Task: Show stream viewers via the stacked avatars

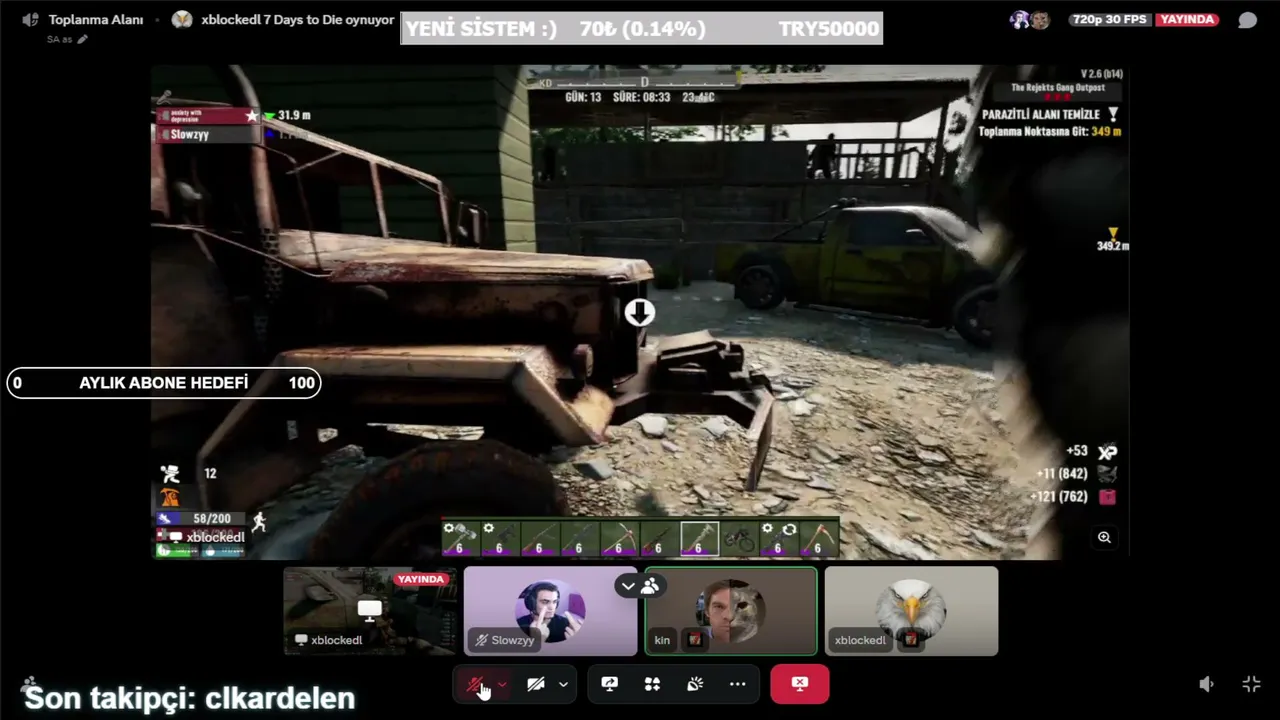Action: coord(1029,20)
